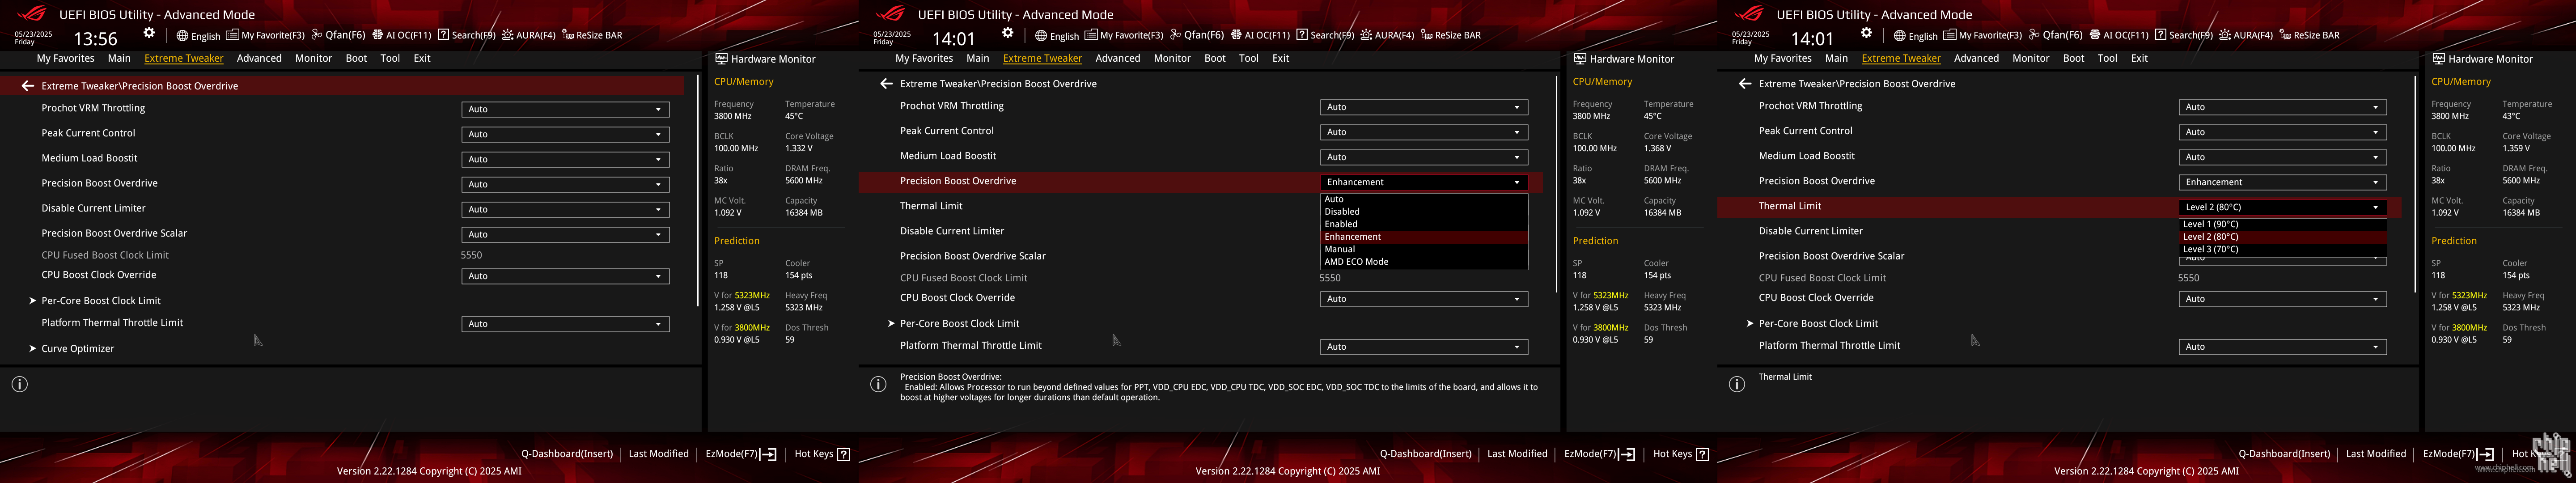
Task: Click Last Modified on the 13:56 screen
Action: pos(659,454)
